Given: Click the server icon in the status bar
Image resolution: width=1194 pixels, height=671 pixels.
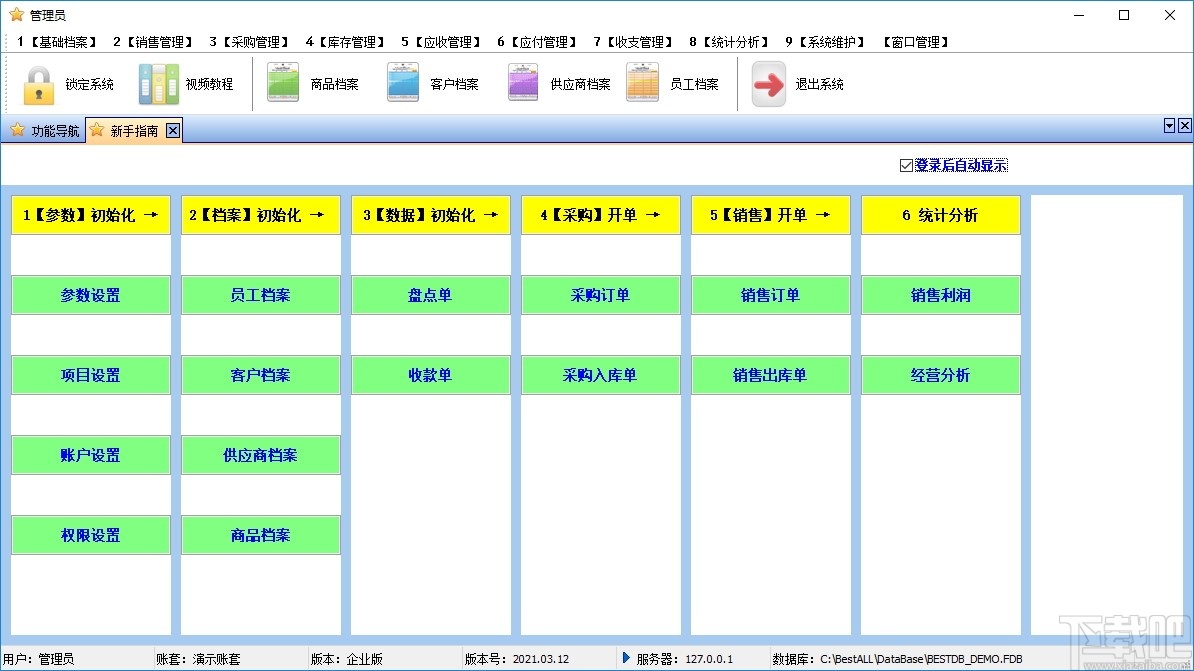Looking at the screenshot, I should coord(626,659).
